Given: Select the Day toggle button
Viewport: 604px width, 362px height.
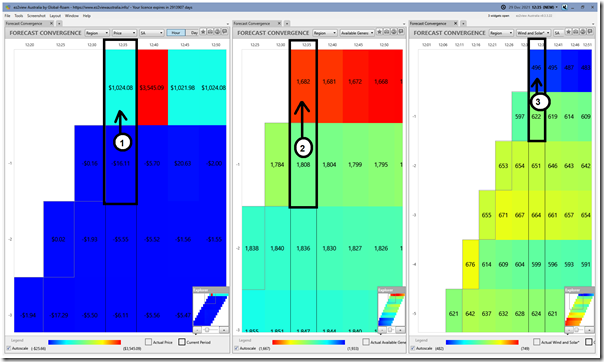Looking at the screenshot, I should 193,33.
